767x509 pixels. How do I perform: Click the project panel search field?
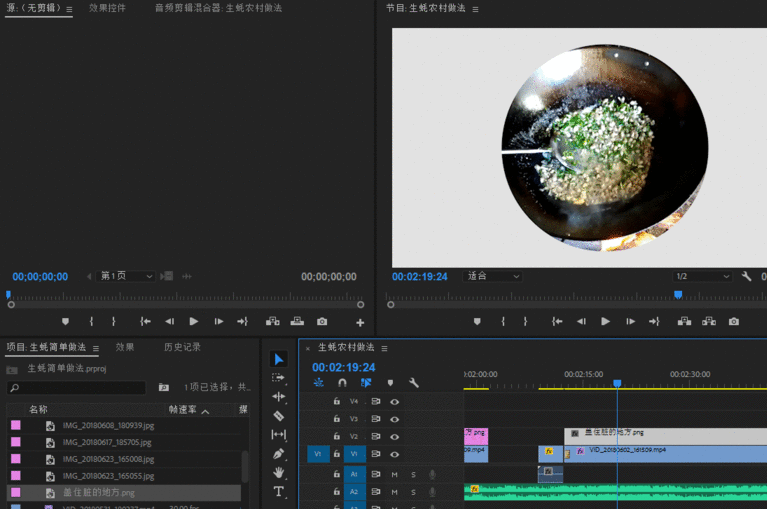(77, 387)
